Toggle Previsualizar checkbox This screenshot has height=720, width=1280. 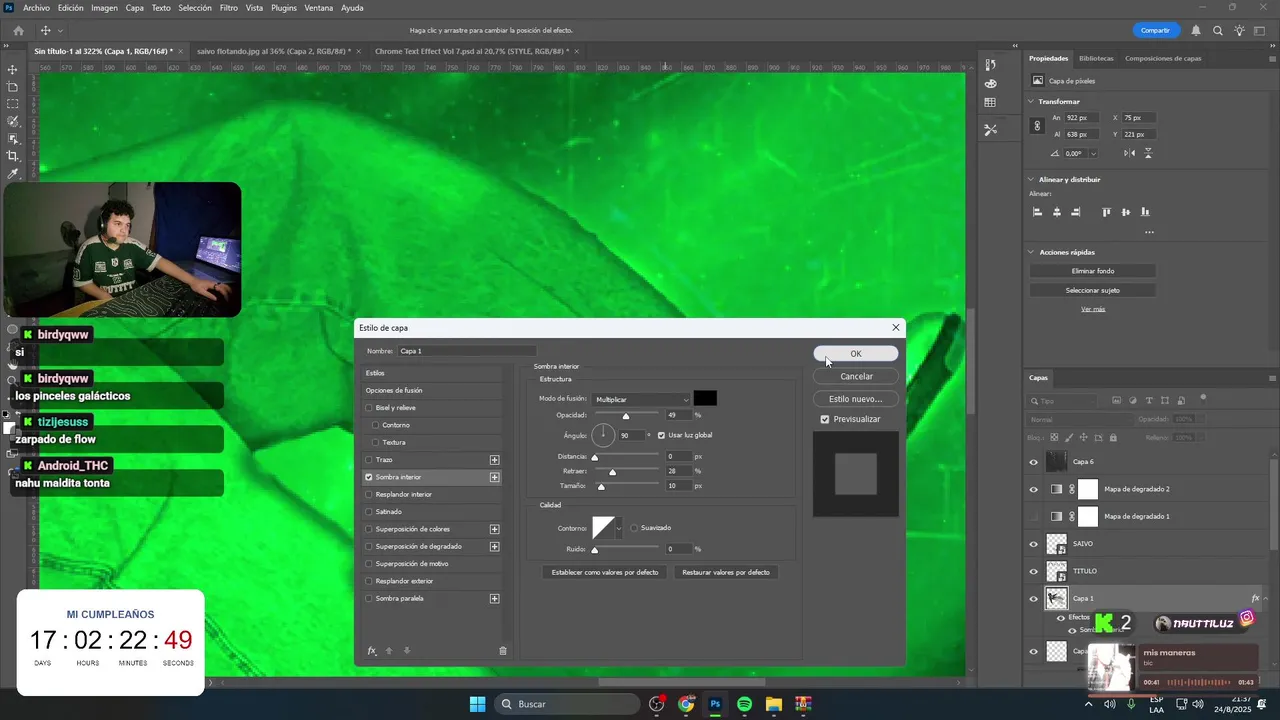click(825, 419)
